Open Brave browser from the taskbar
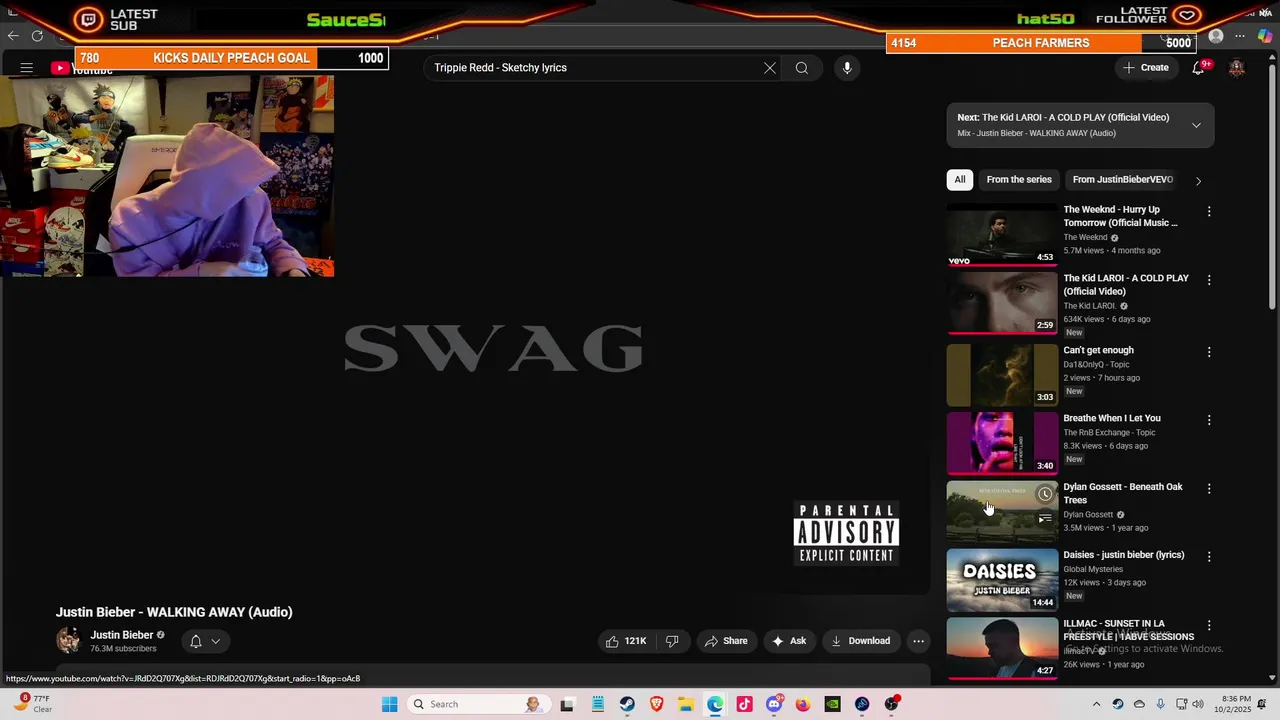1280x720 pixels. pyautogui.click(x=656, y=704)
